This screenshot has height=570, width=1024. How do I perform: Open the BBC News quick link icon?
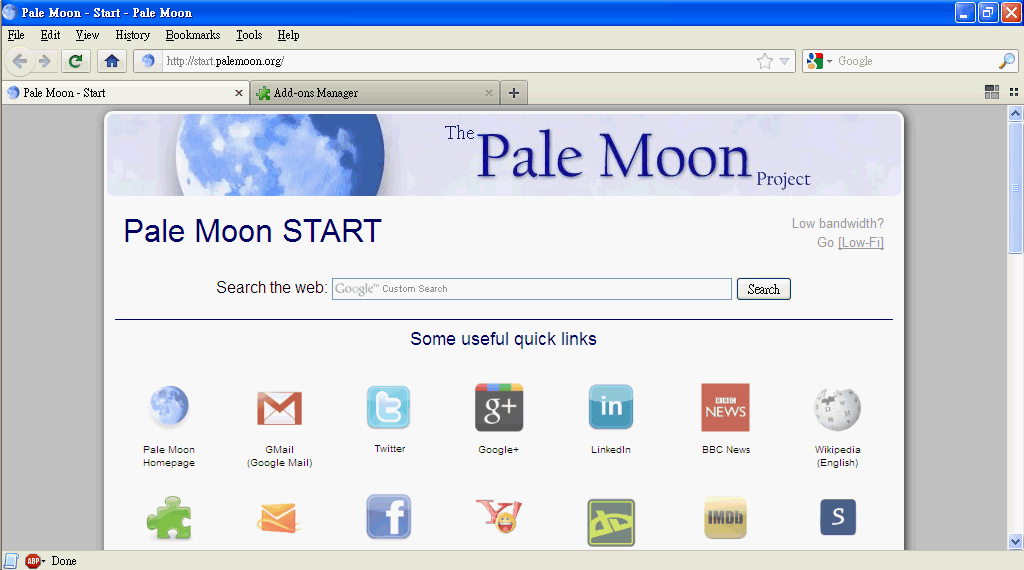[726, 407]
